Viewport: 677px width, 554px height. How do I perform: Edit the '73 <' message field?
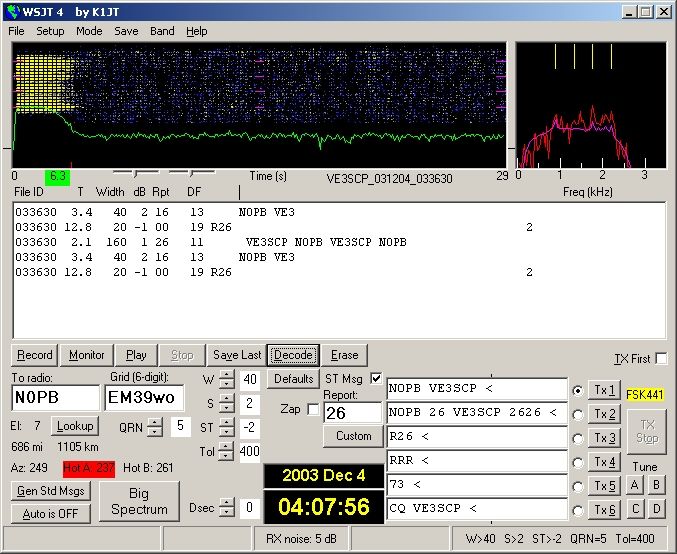477,484
